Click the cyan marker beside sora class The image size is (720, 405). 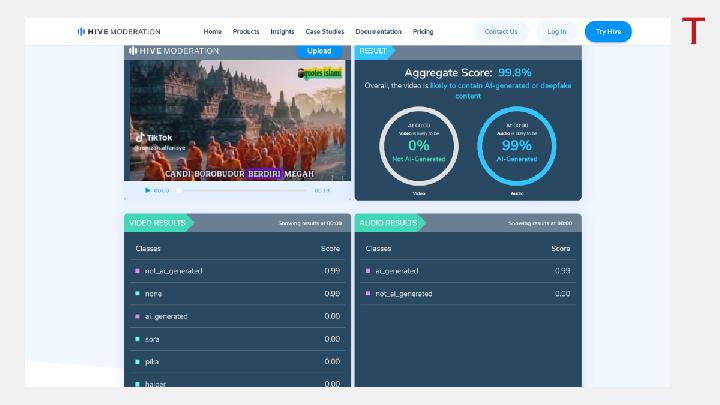[x=137, y=339]
